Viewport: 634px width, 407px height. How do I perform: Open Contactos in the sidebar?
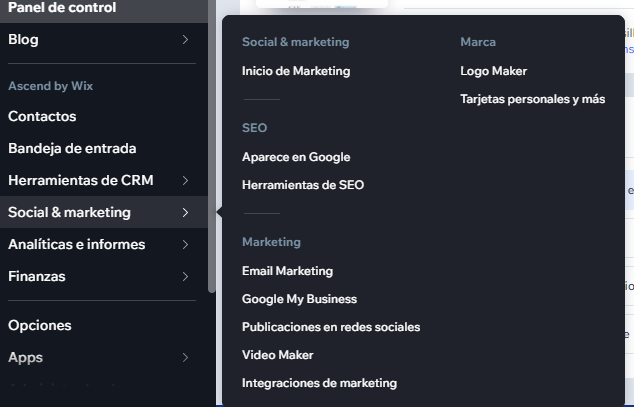pyautogui.click(x=42, y=116)
